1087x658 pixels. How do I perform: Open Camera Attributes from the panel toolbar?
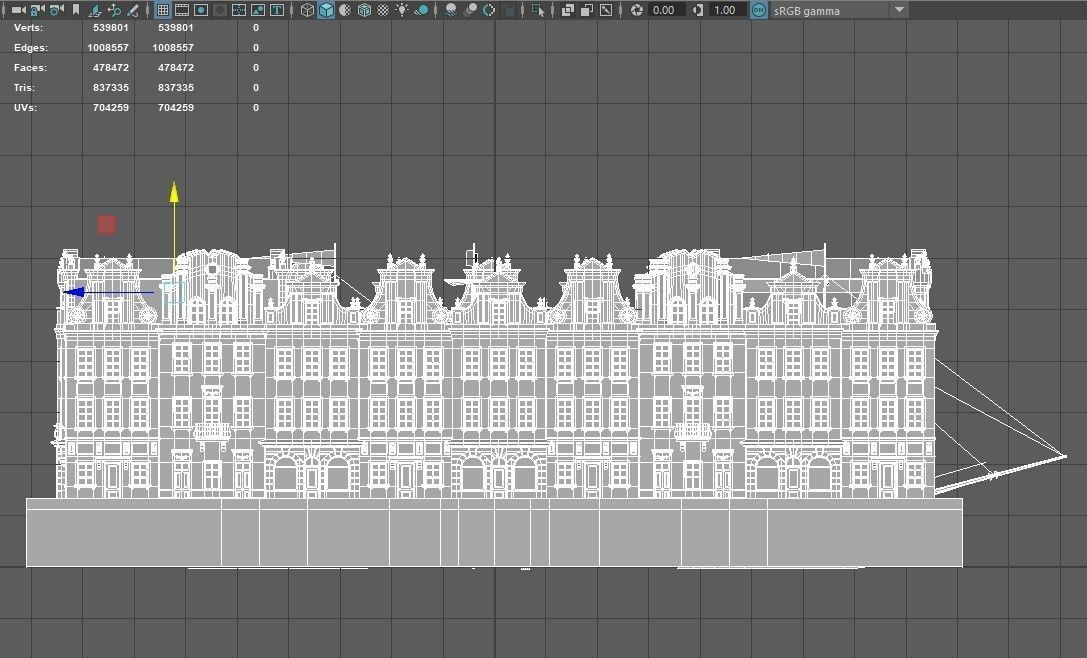(x=57, y=10)
